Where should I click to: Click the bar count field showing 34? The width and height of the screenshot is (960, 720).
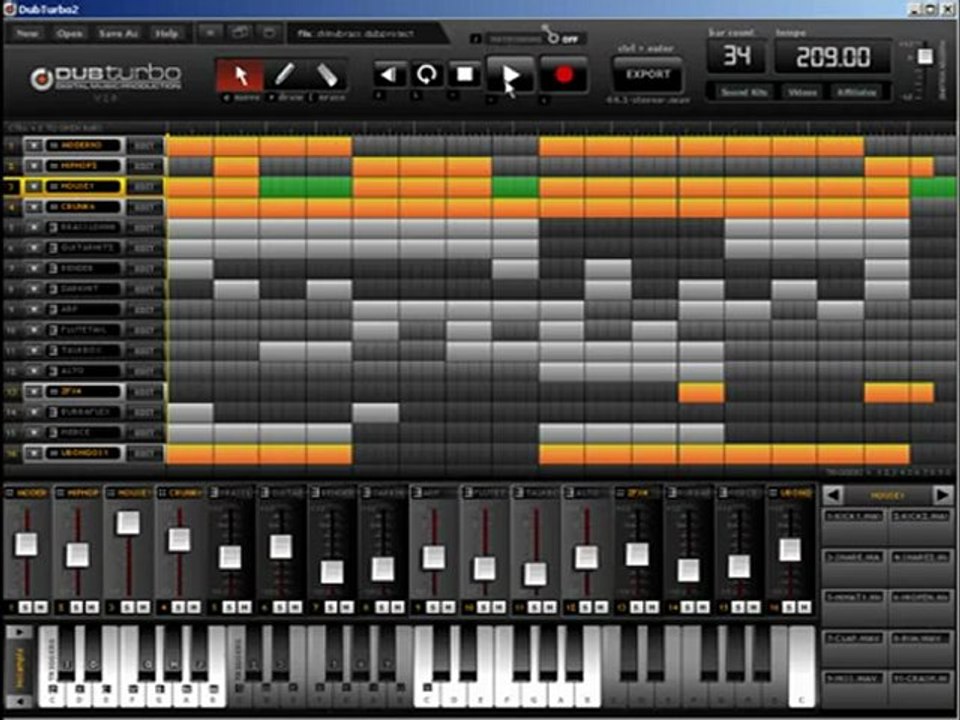pyautogui.click(x=737, y=57)
